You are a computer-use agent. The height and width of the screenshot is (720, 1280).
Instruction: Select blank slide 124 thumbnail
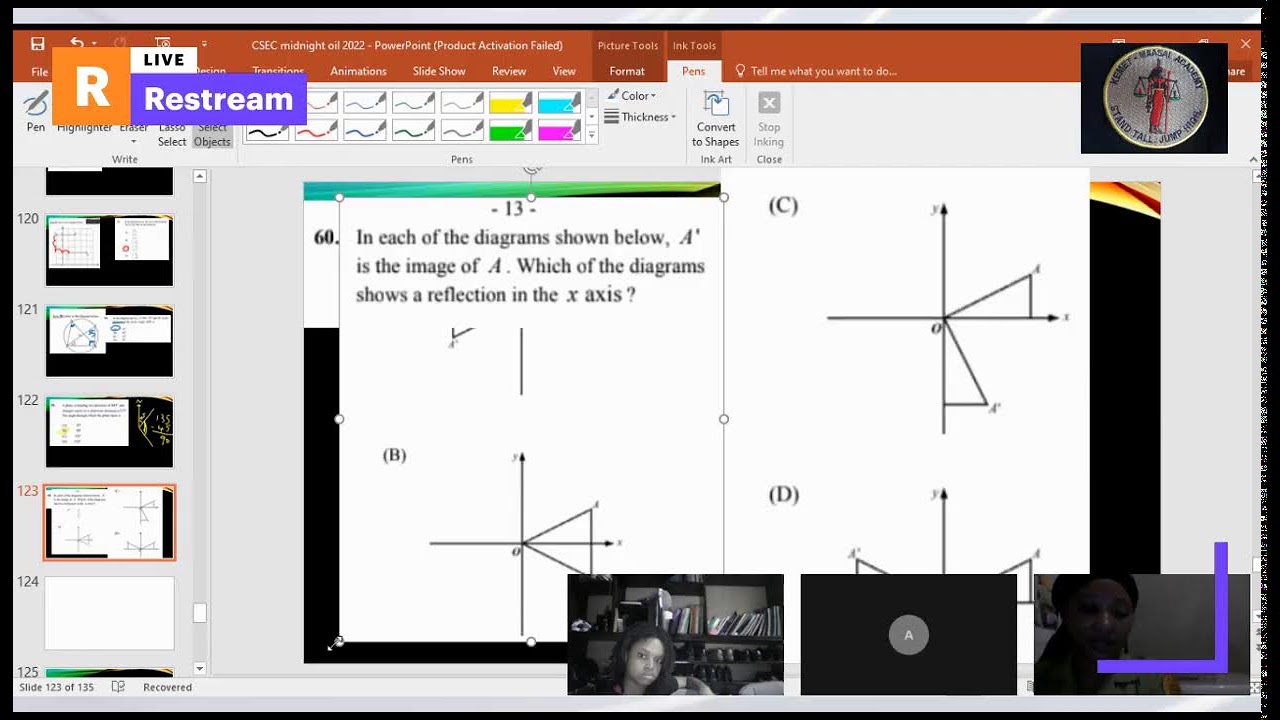click(109, 613)
